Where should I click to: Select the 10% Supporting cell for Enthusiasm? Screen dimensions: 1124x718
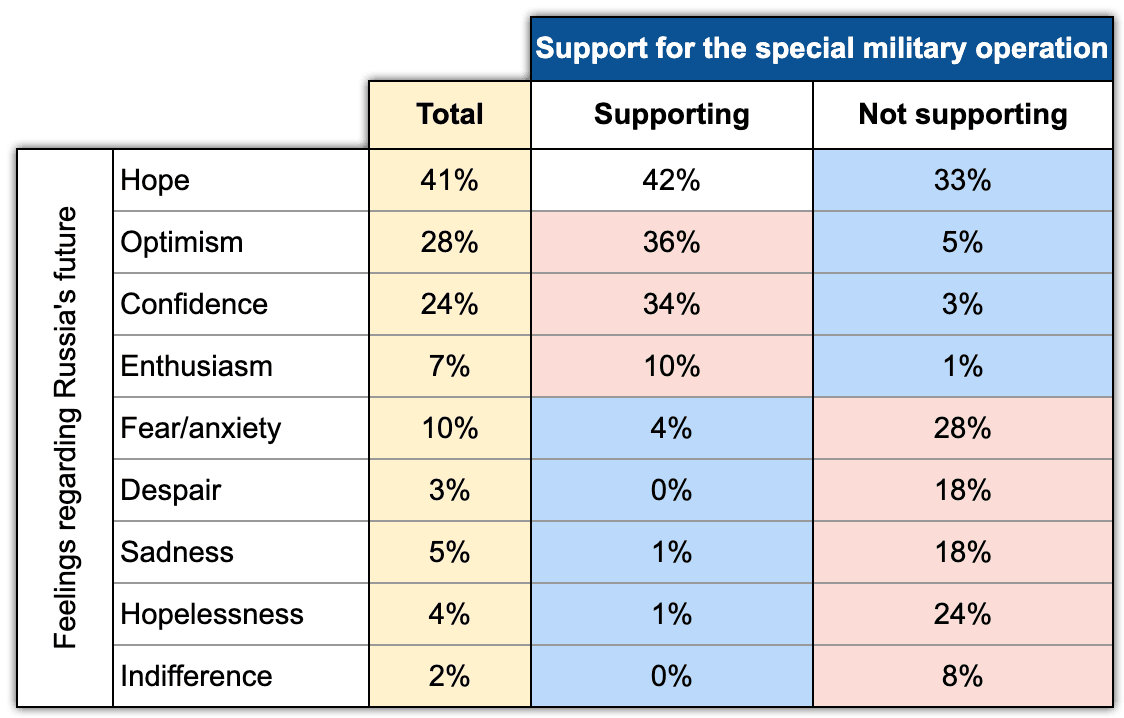(672, 366)
